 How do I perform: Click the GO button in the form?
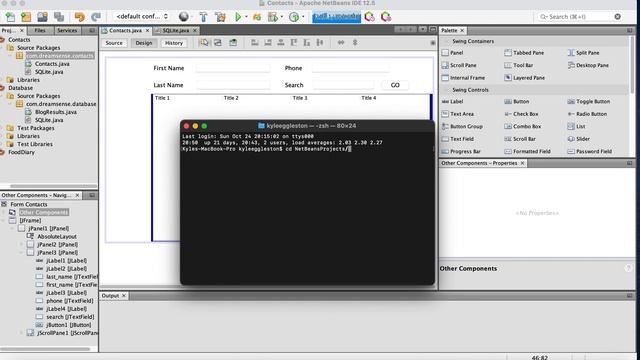click(x=395, y=85)
